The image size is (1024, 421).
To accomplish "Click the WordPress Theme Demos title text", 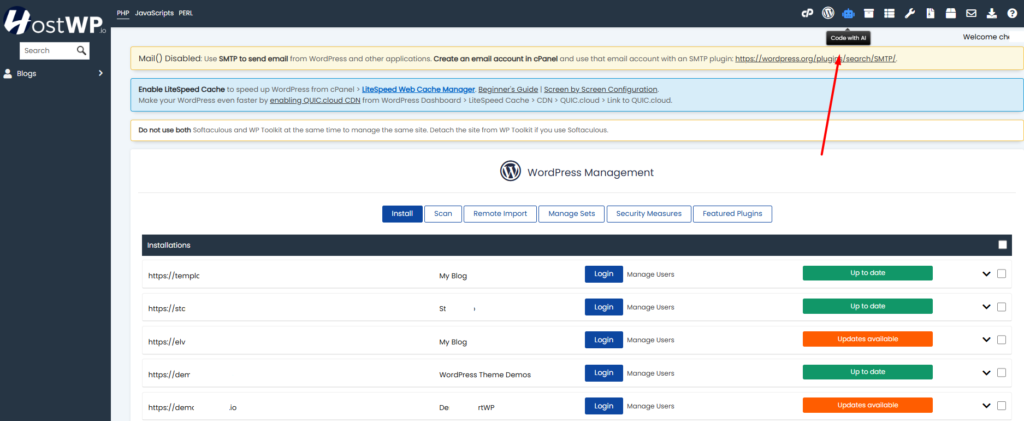I will click(485, 375).
